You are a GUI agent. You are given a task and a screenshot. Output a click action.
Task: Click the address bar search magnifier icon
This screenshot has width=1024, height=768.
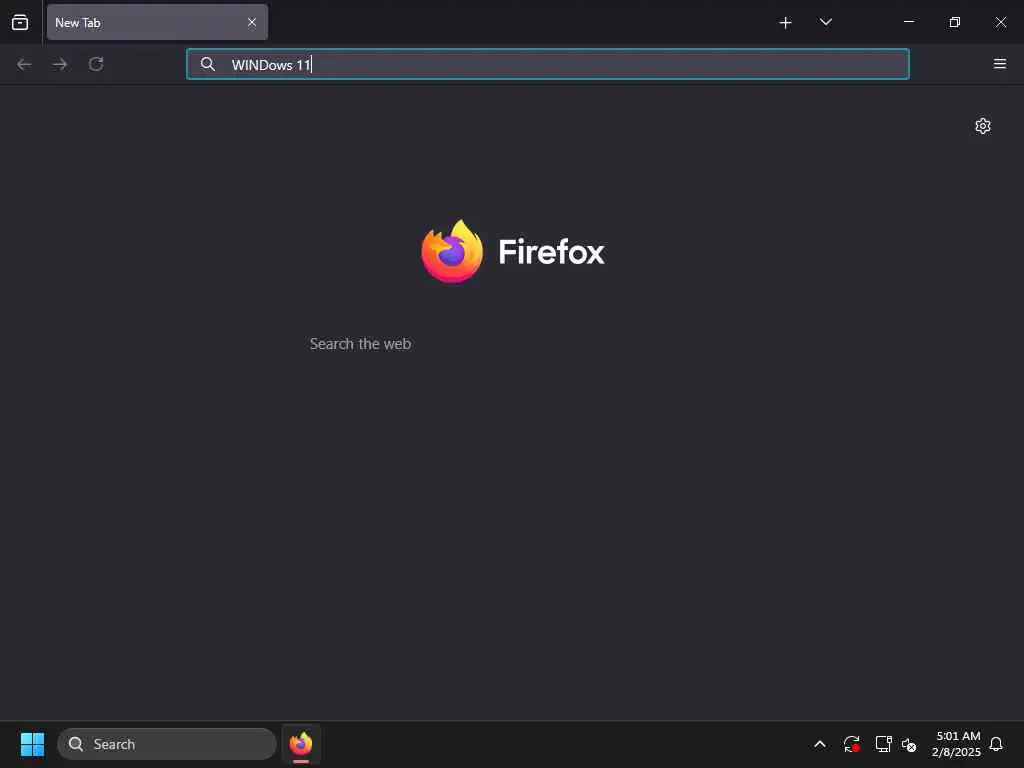[208, 64]
